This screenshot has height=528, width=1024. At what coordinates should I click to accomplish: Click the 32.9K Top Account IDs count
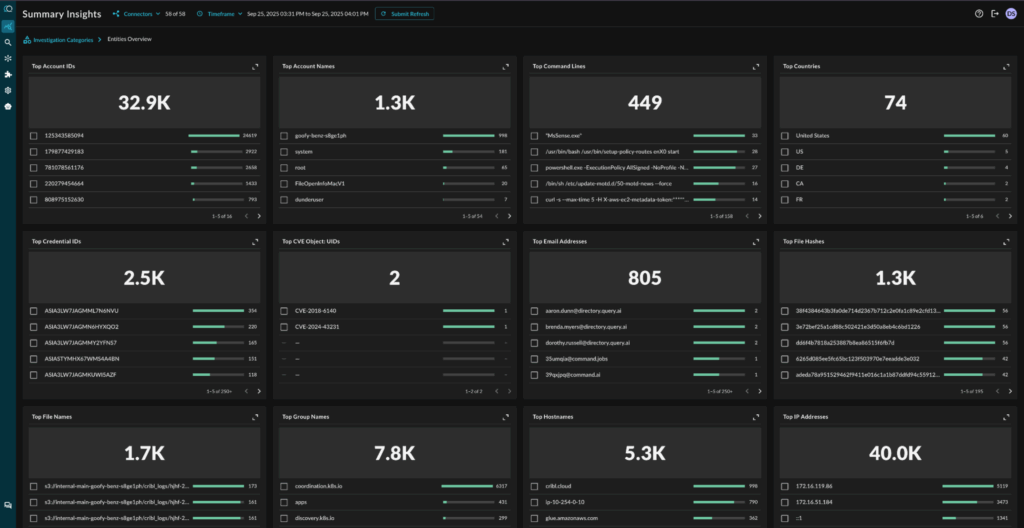pyautogui.click(x=145, y=102)
